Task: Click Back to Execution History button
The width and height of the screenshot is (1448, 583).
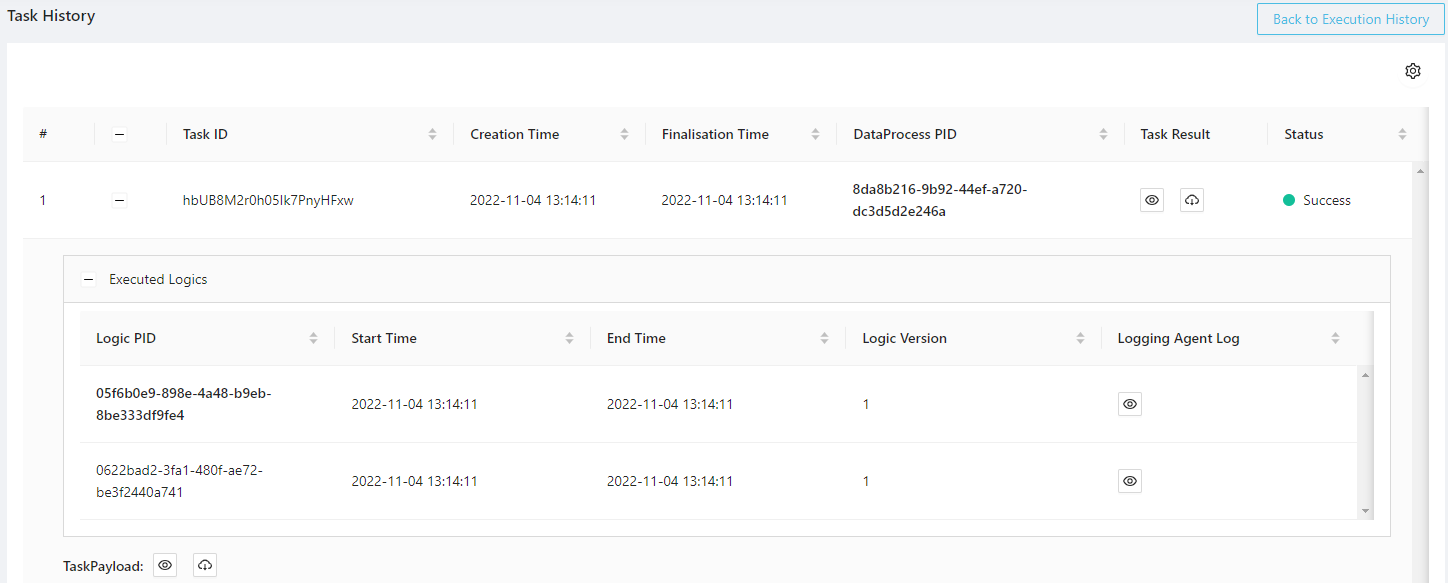Action: pos(1350,19)
